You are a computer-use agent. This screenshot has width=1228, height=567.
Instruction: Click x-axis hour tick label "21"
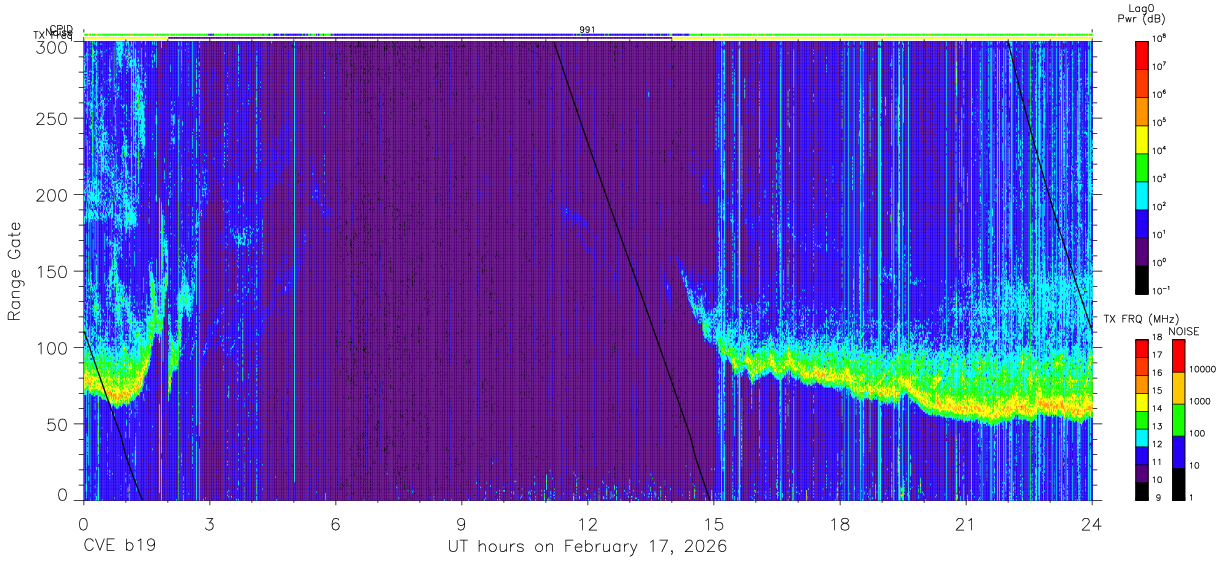point(965,524)
